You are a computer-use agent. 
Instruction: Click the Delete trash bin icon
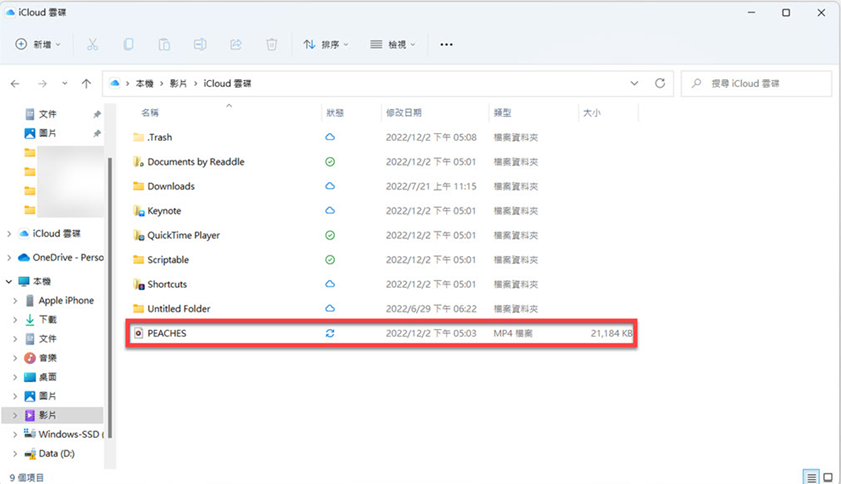272,45
